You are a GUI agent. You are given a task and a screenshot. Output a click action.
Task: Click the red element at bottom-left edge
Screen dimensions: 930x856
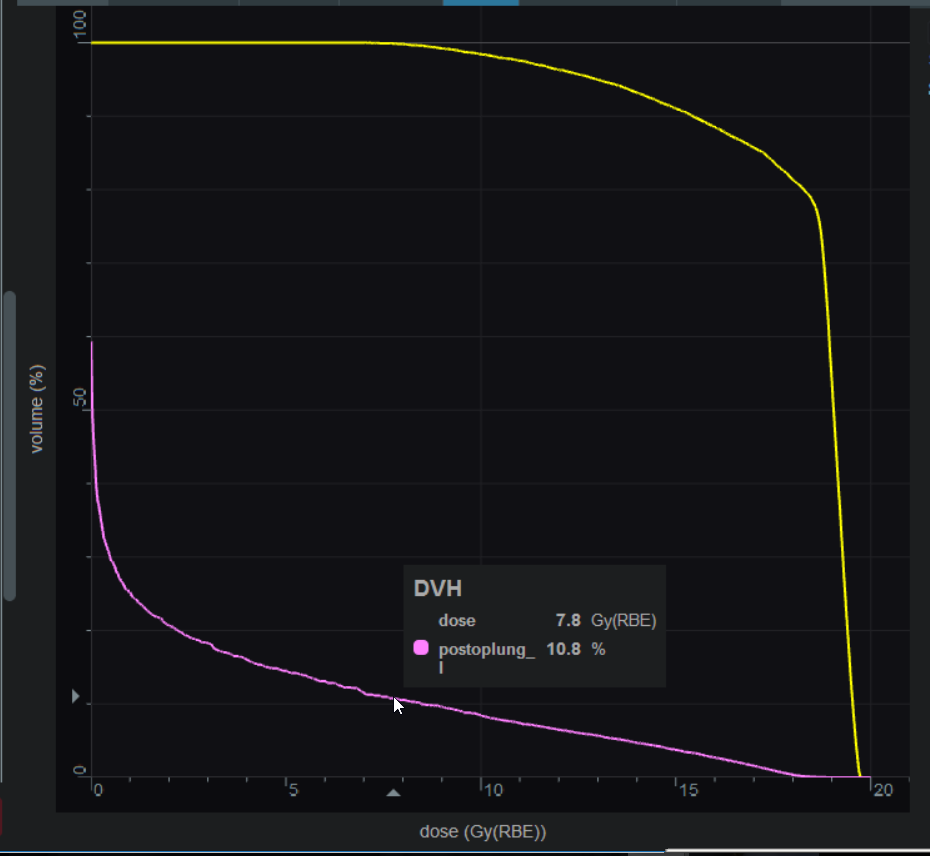2,817
